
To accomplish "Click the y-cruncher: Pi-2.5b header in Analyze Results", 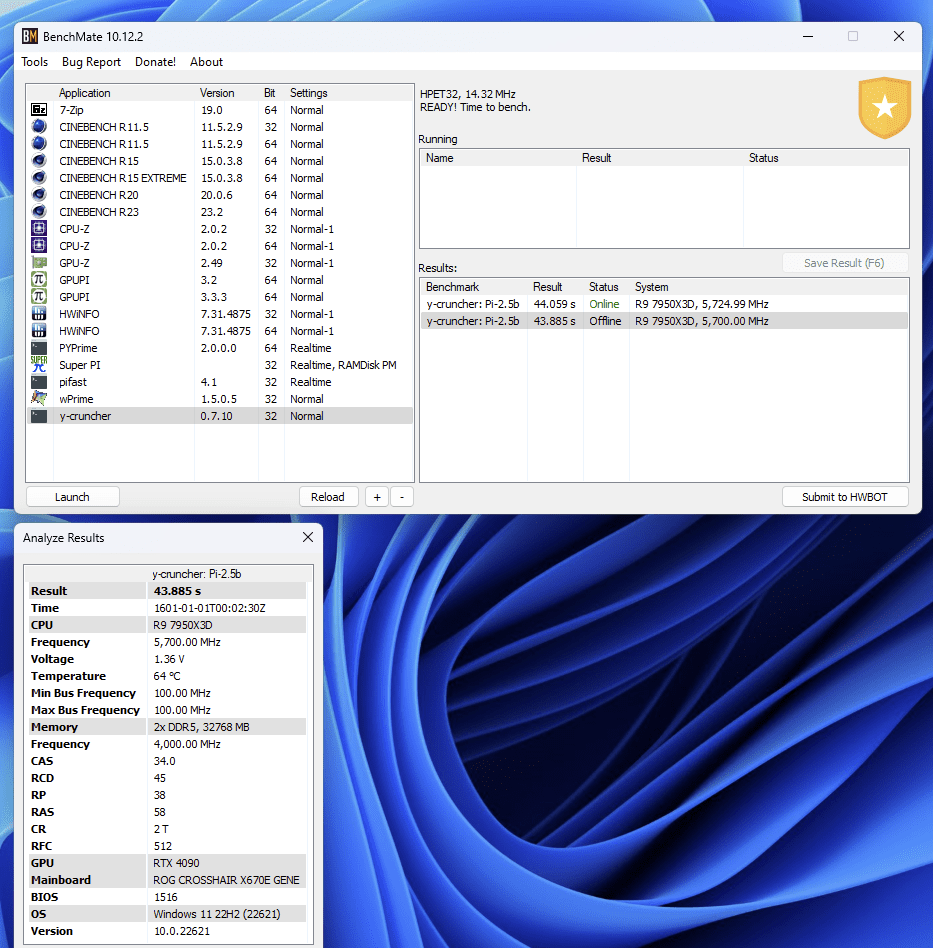I will click(x=197, y=574).
